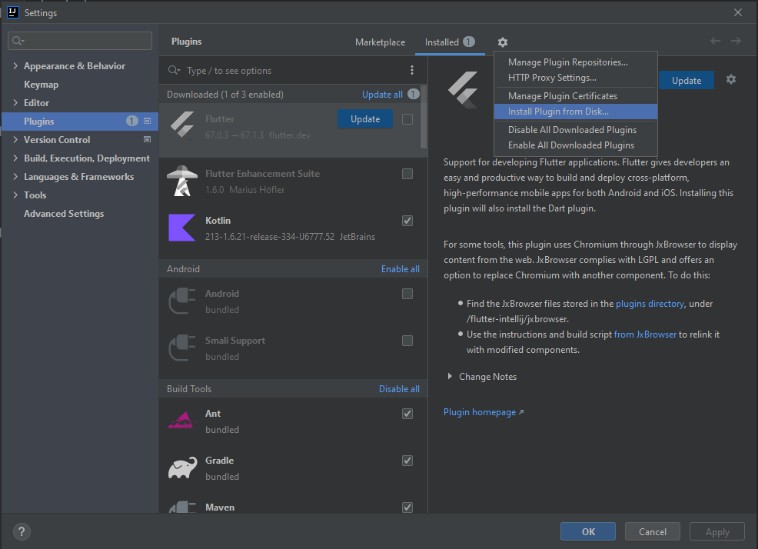The width and height of the screenshot is (758, 549).
Task: Focus the settings search field
Action: click(x=80, y=41)
